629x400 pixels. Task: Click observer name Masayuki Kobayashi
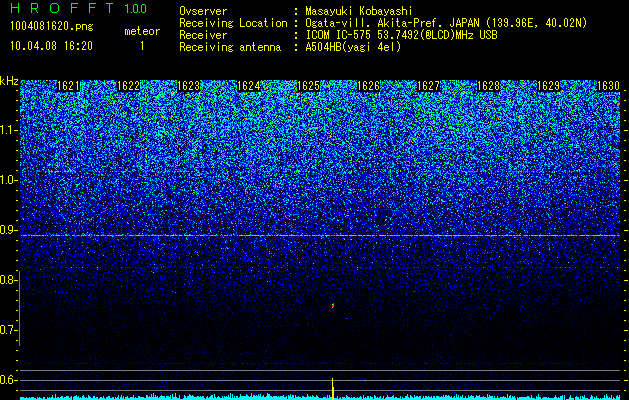click(359, 11)
